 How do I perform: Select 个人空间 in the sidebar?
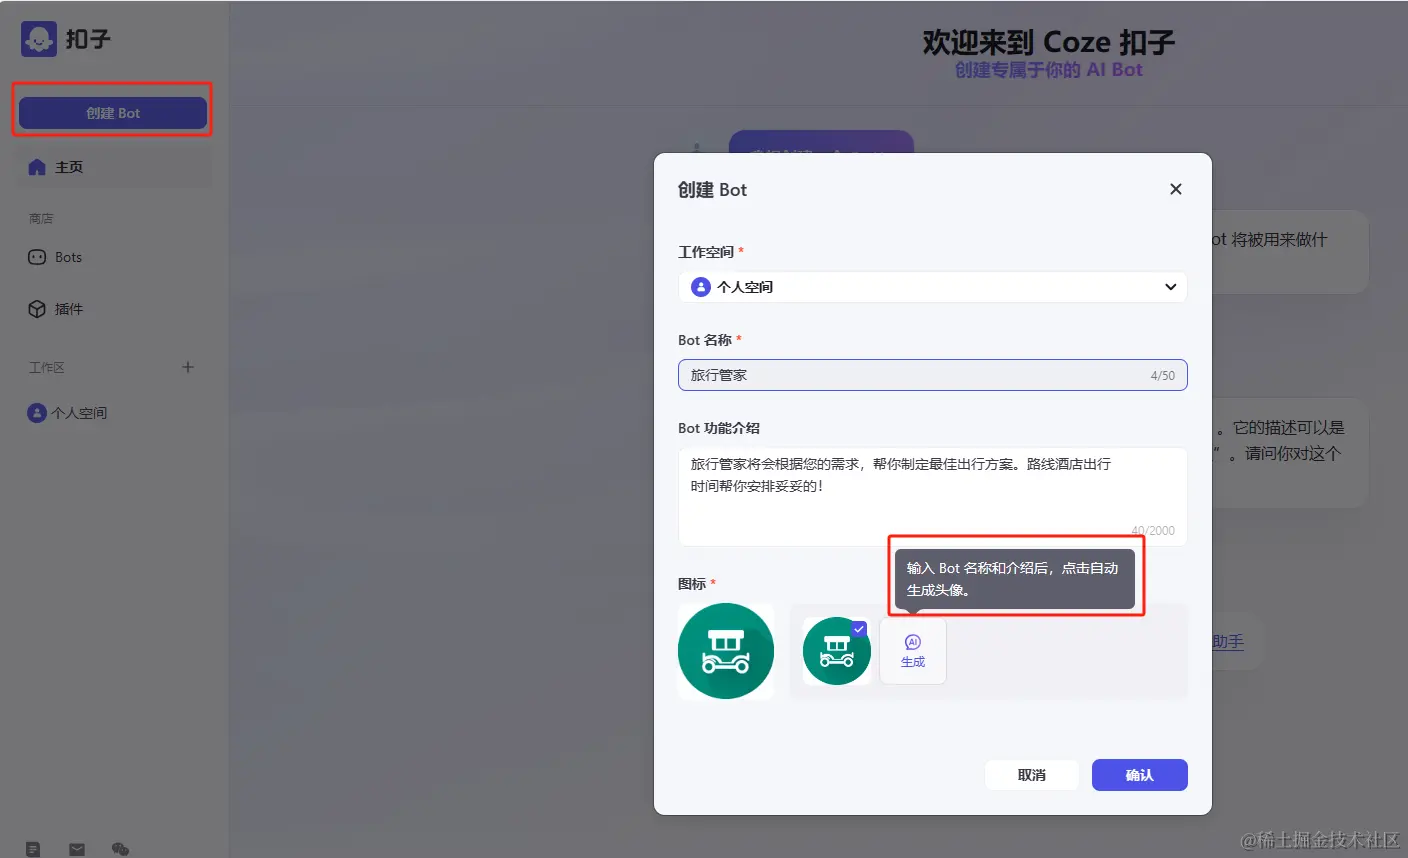pos(112,413)
